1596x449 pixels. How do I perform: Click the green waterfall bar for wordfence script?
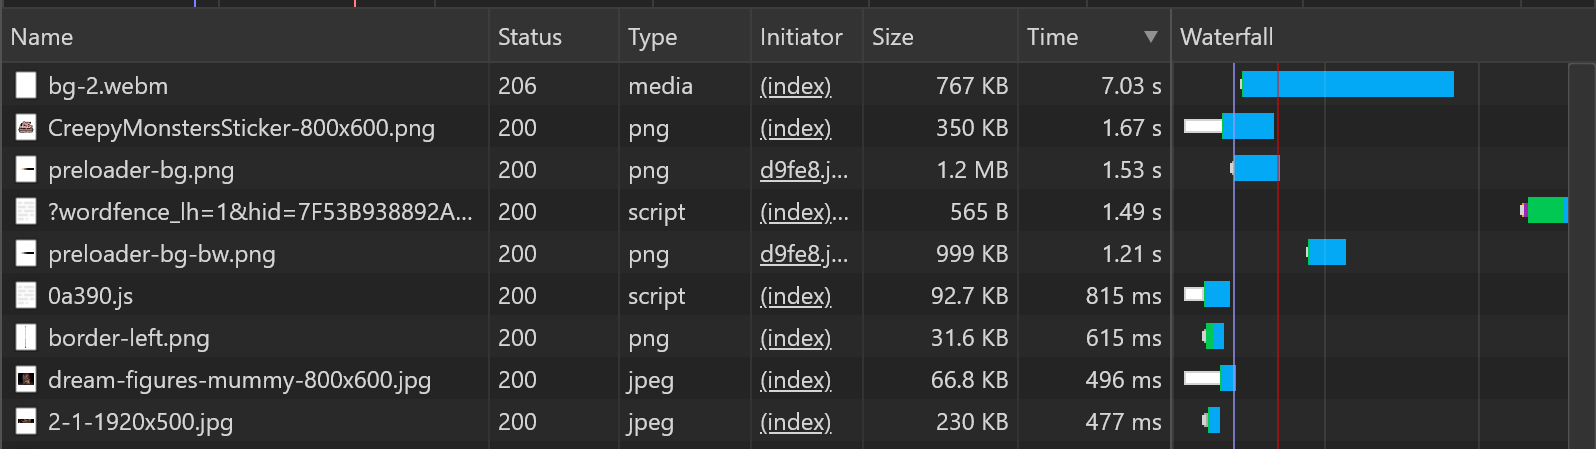click(x=1545, y=211)
